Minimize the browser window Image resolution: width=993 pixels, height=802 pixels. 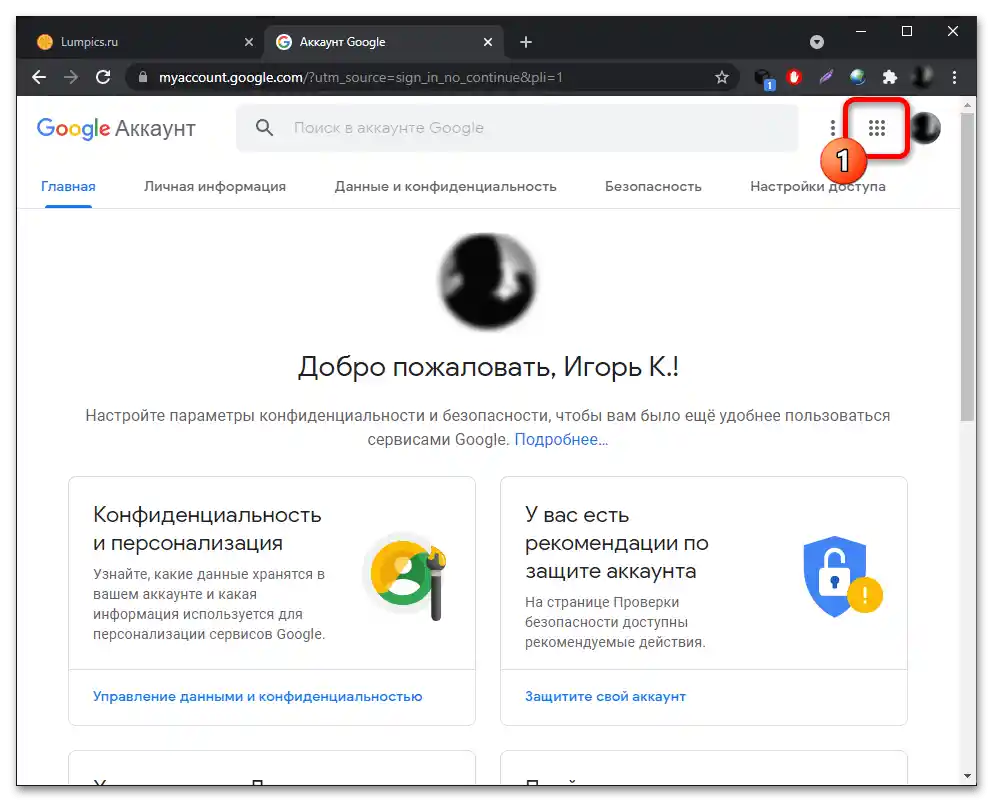coord(861,31)
